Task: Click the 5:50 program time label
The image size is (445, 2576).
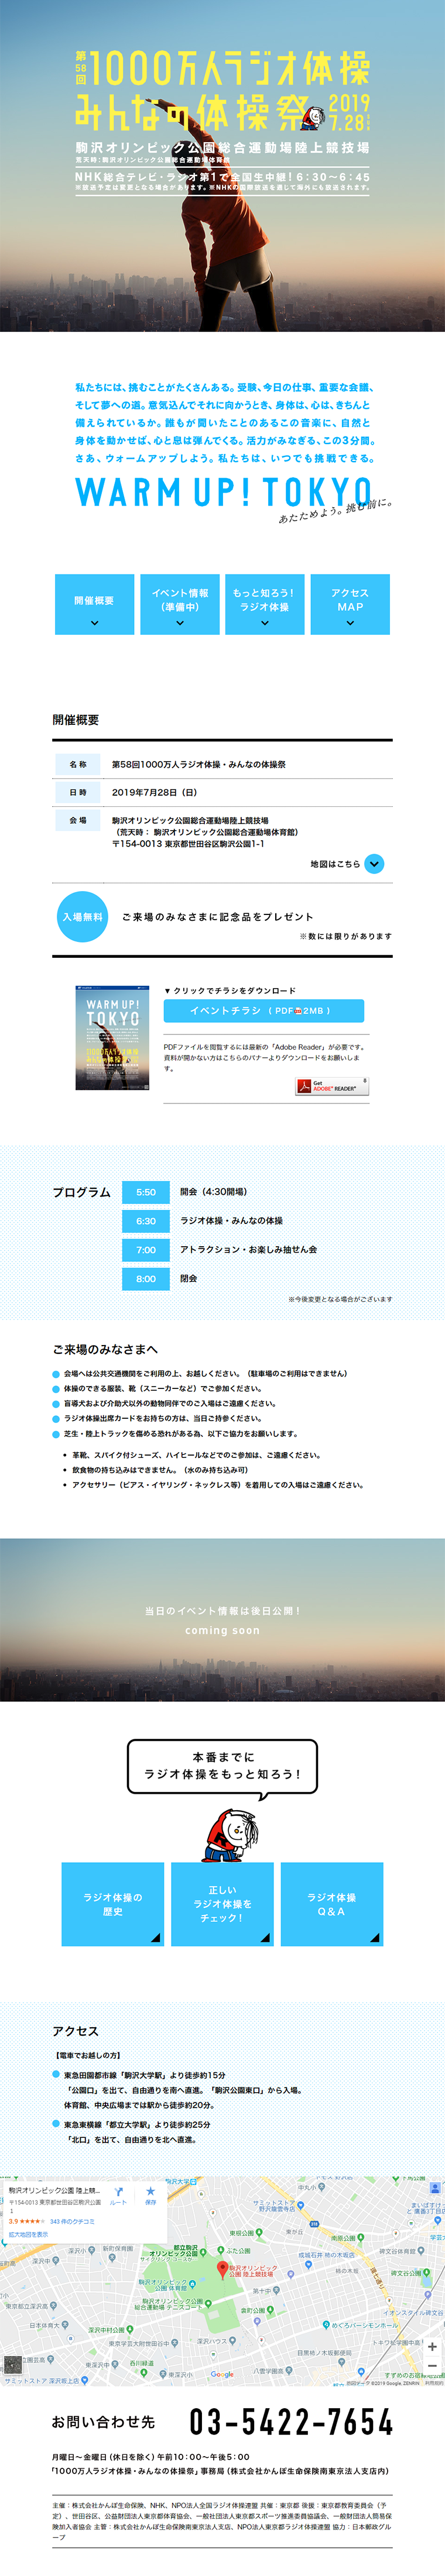Action: pos(146,1192)
